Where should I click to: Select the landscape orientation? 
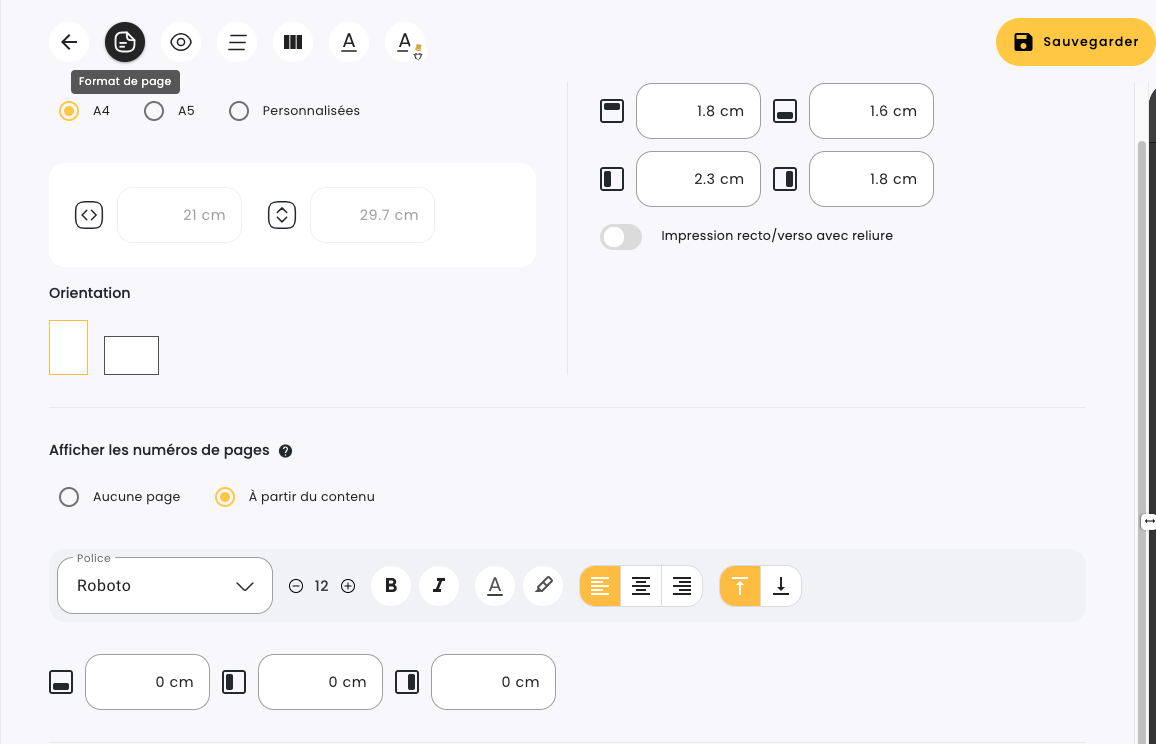(131, 355)
